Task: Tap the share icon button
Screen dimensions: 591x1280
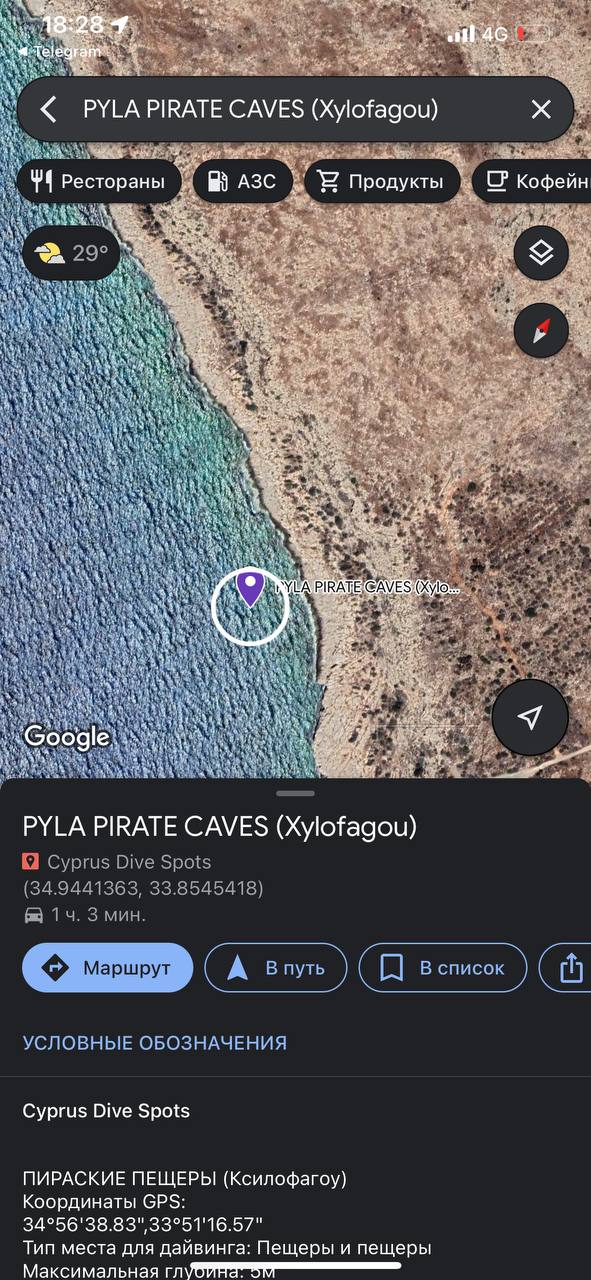Action: point(566,968)
